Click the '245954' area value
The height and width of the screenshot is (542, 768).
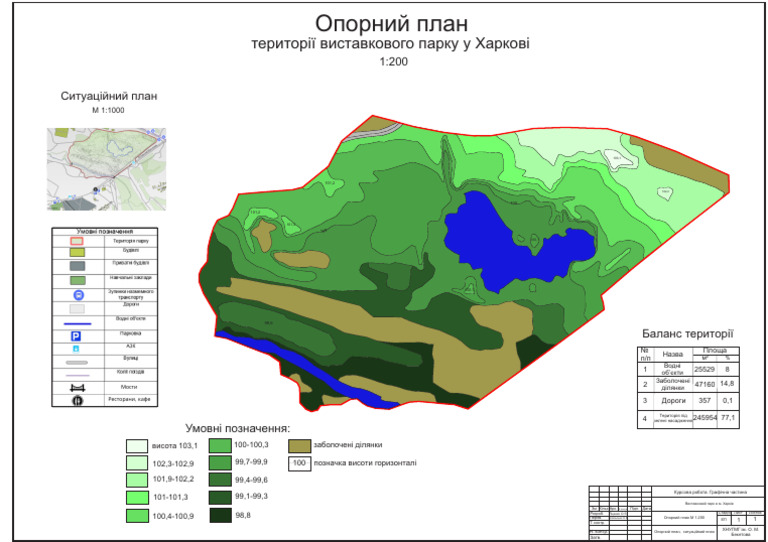tap(705, 418)
